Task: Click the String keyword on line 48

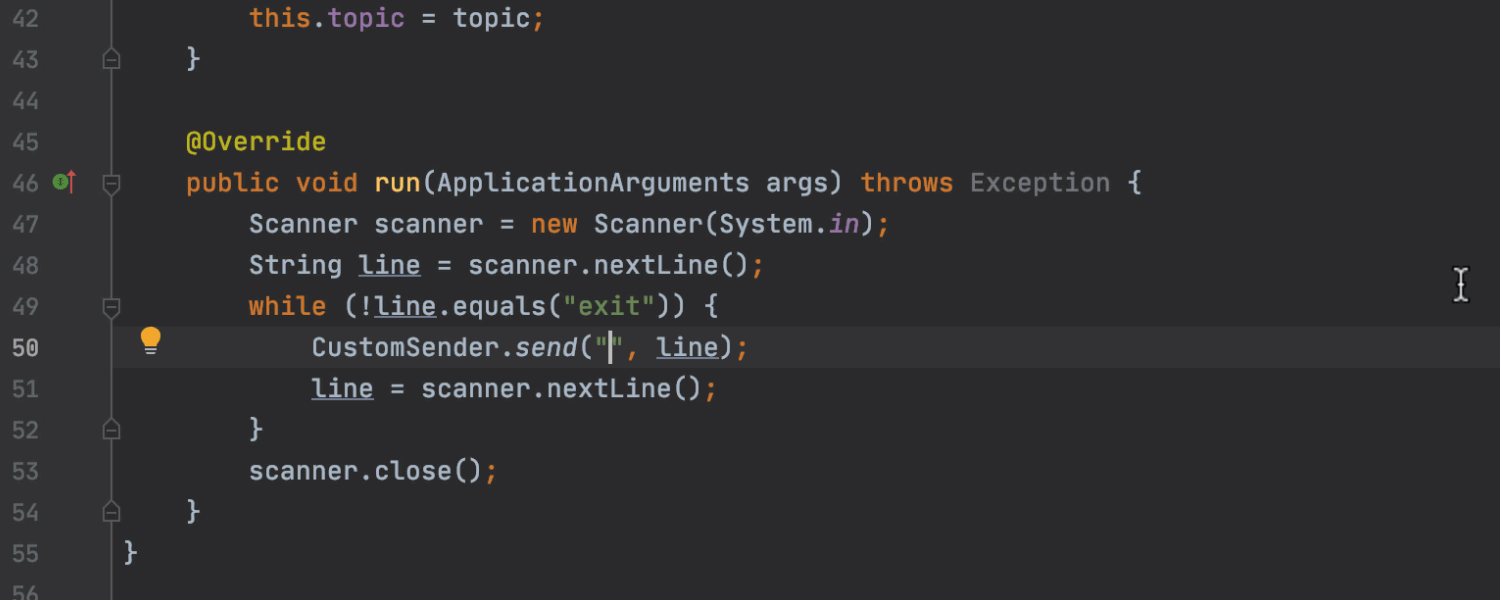Action: tap(295, 265)
